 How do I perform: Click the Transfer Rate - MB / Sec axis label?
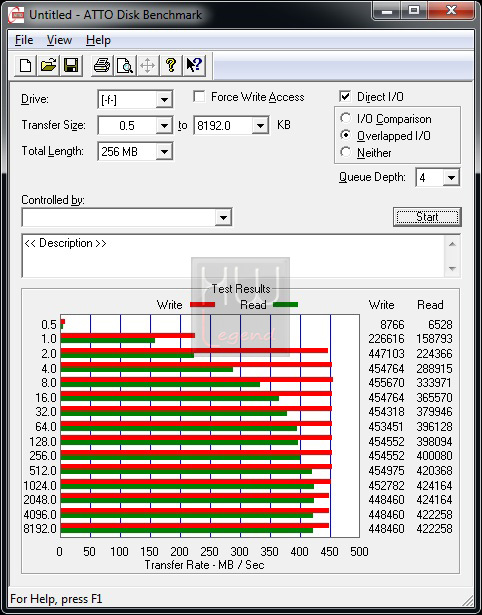click(x=204, y=565)
